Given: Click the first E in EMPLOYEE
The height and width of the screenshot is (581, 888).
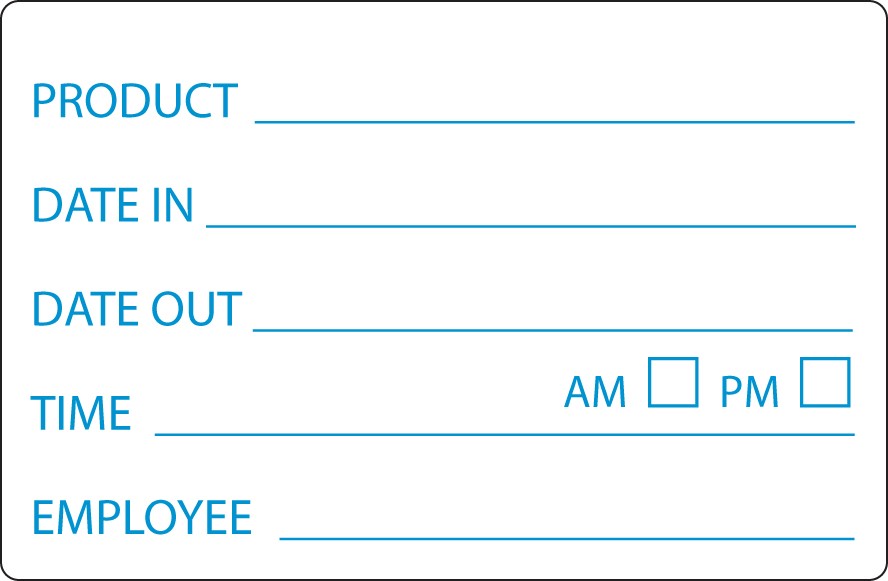Looking at the screenshot, I should coord(43,517).
